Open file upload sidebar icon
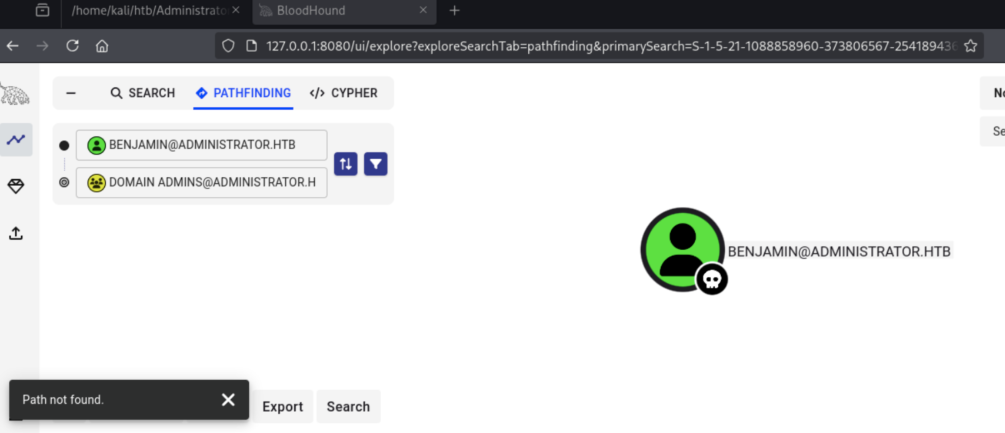The height and width of the screenshot is (433, 1005). click(x=16, y=233)
